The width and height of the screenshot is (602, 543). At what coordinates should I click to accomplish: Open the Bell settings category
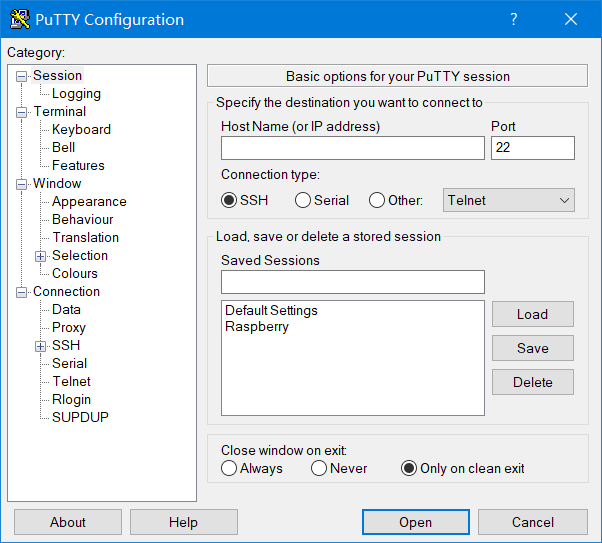[63, 148]
